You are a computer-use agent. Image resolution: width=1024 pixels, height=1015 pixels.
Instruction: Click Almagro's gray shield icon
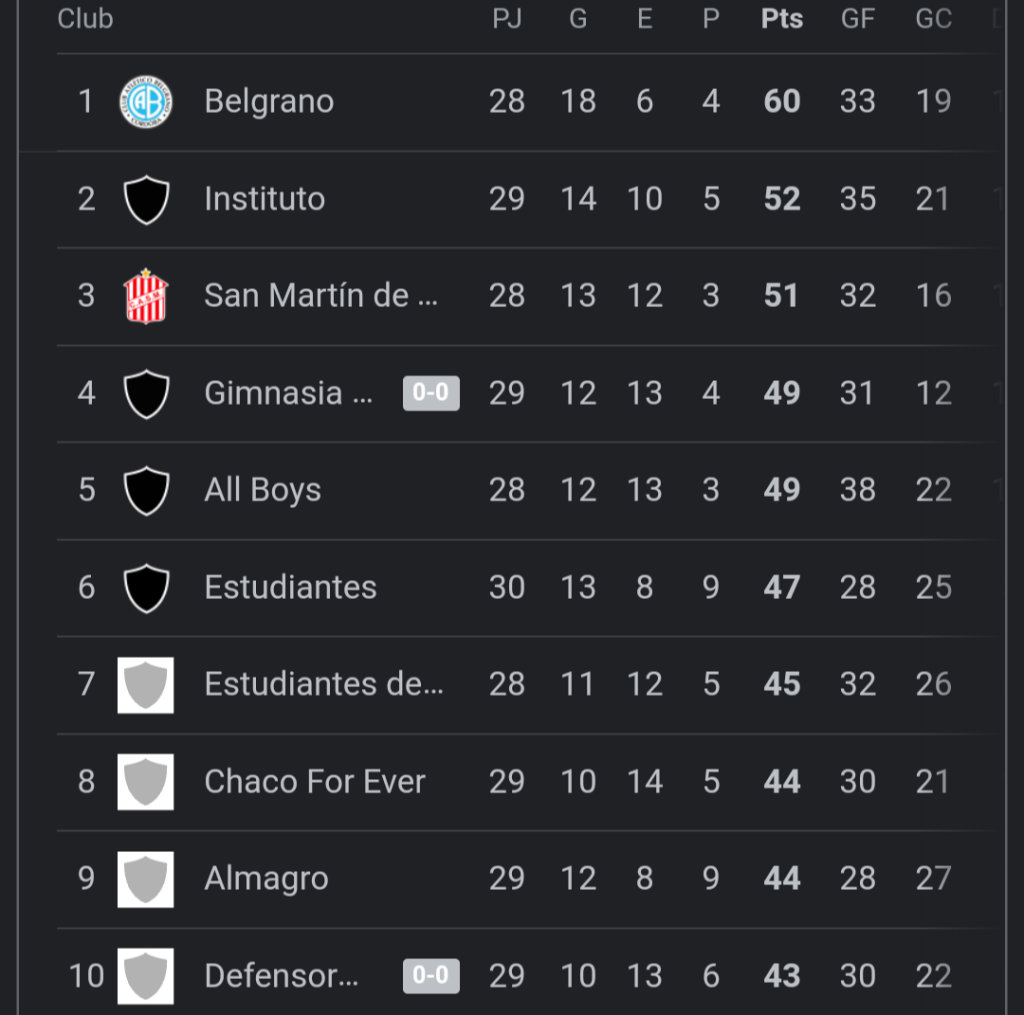(x=146, y=878)
